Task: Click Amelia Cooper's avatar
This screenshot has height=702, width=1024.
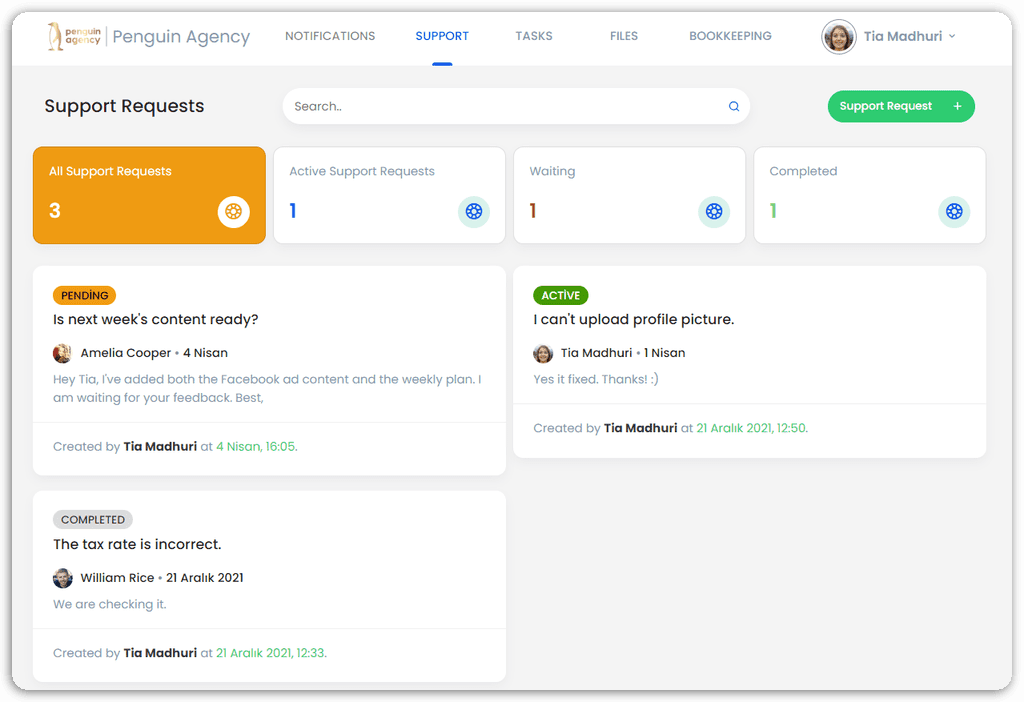Action: [62, 353]
